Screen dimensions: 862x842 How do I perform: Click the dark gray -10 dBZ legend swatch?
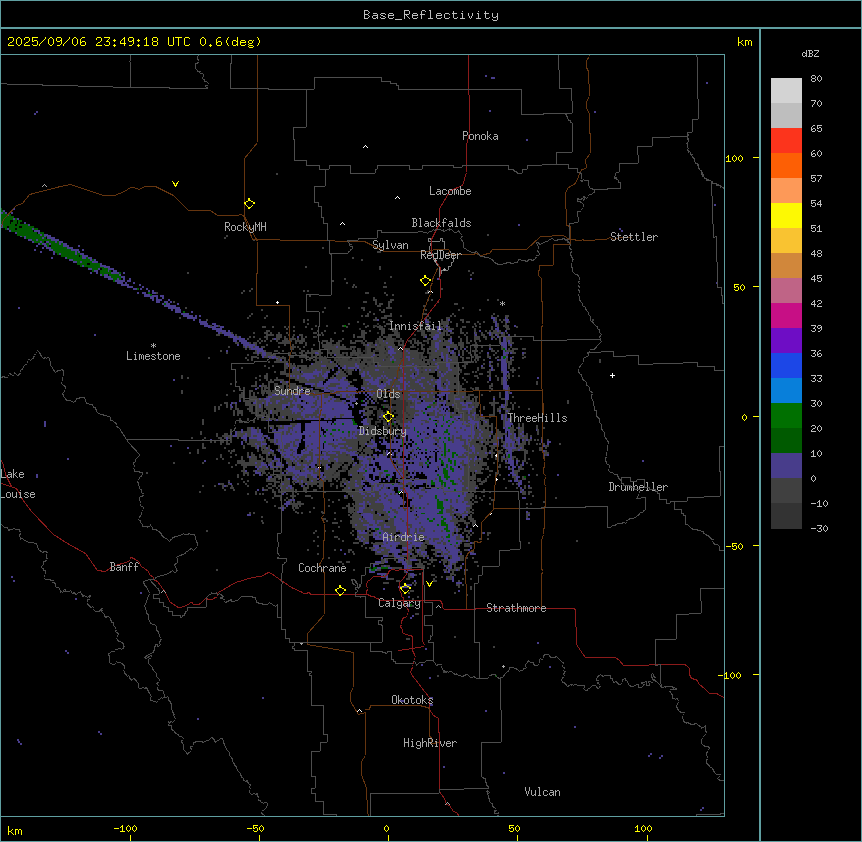click(786, 516)
